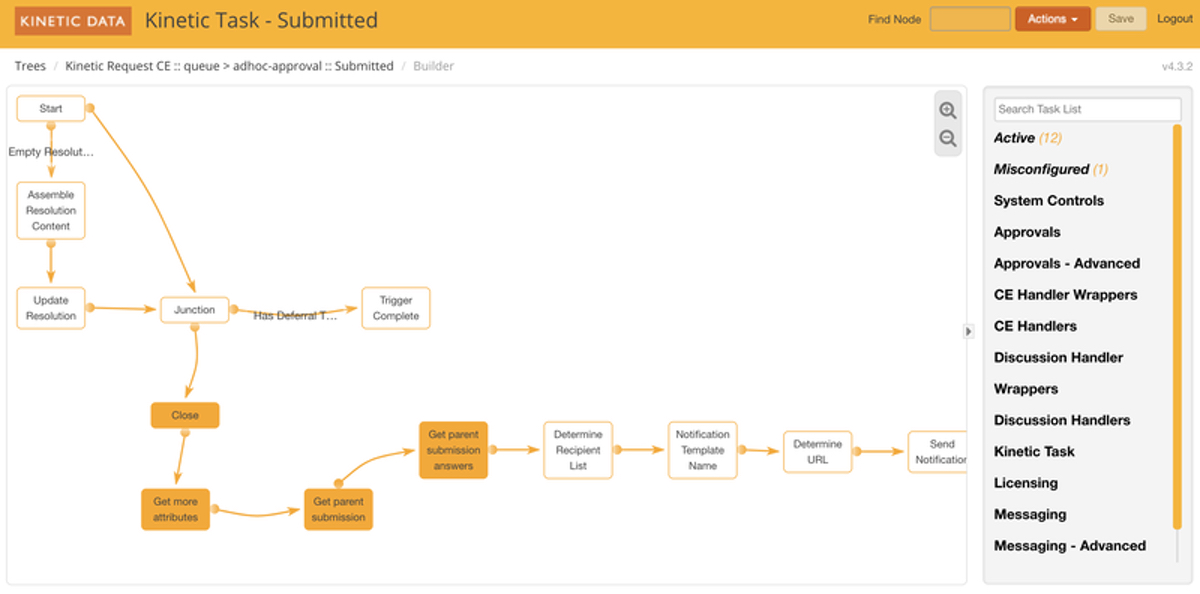
Task: Select the Update Resolution node
Action: 51,308
